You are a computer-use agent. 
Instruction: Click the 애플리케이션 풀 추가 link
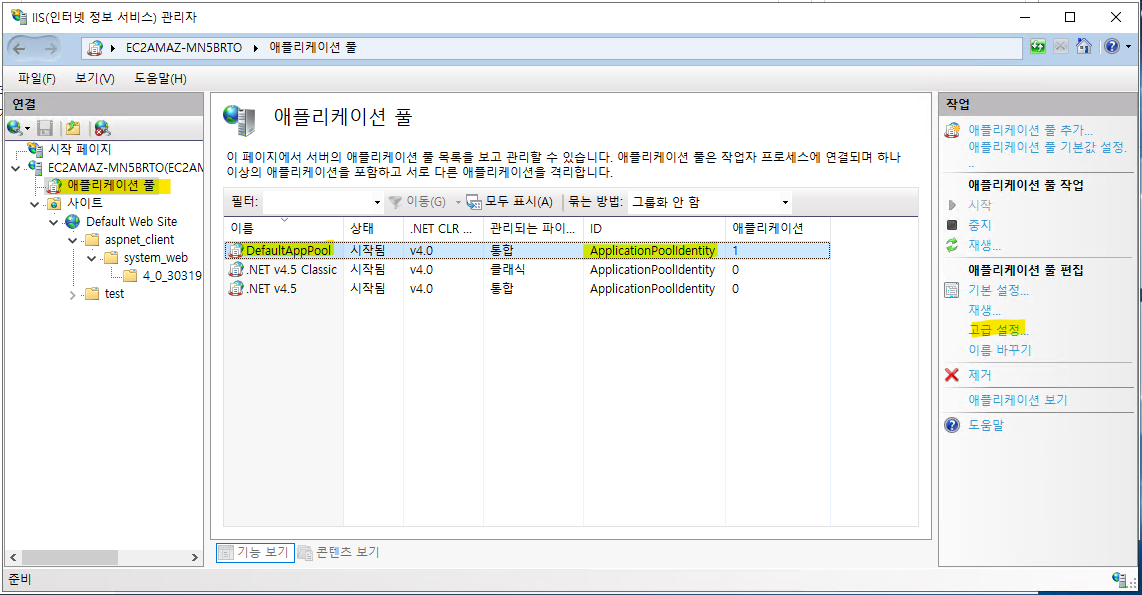[1030, 130]
